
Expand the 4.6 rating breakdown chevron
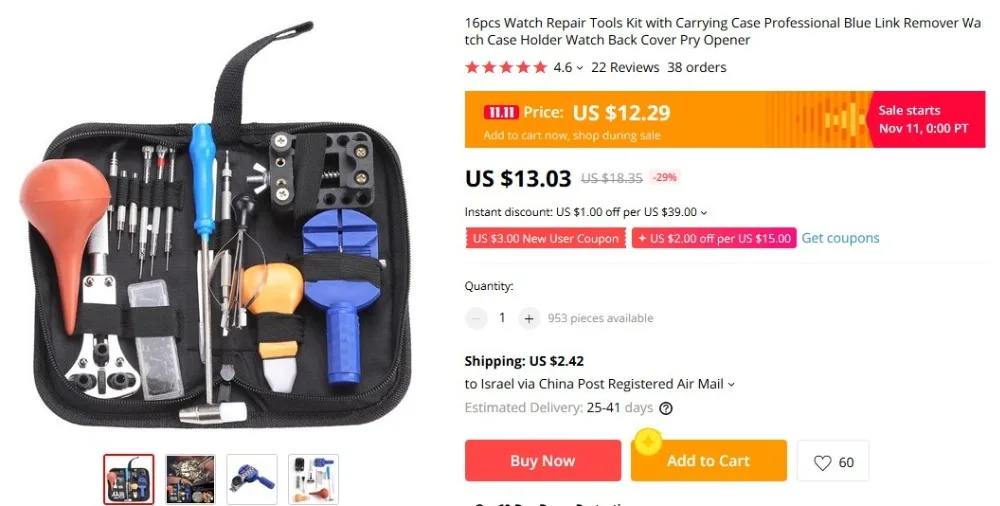point(580,68)
